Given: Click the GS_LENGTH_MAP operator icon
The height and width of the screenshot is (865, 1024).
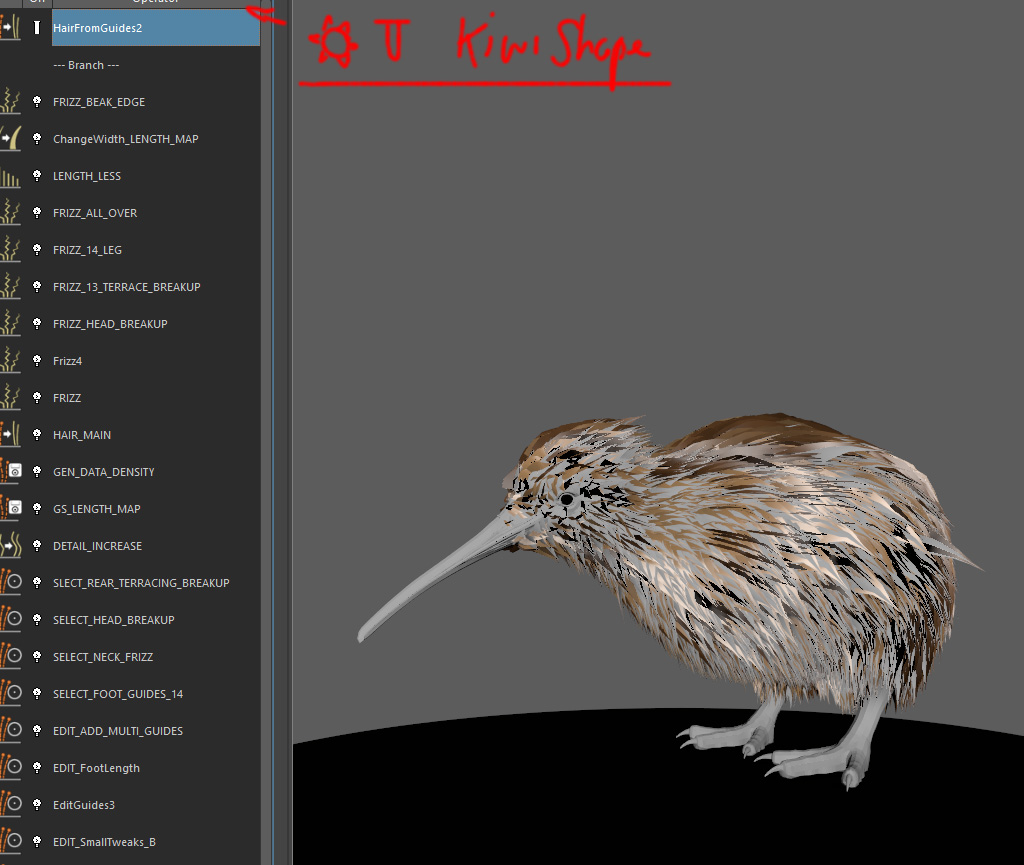Looking at the screenshot, I should (x=11, y=509).
